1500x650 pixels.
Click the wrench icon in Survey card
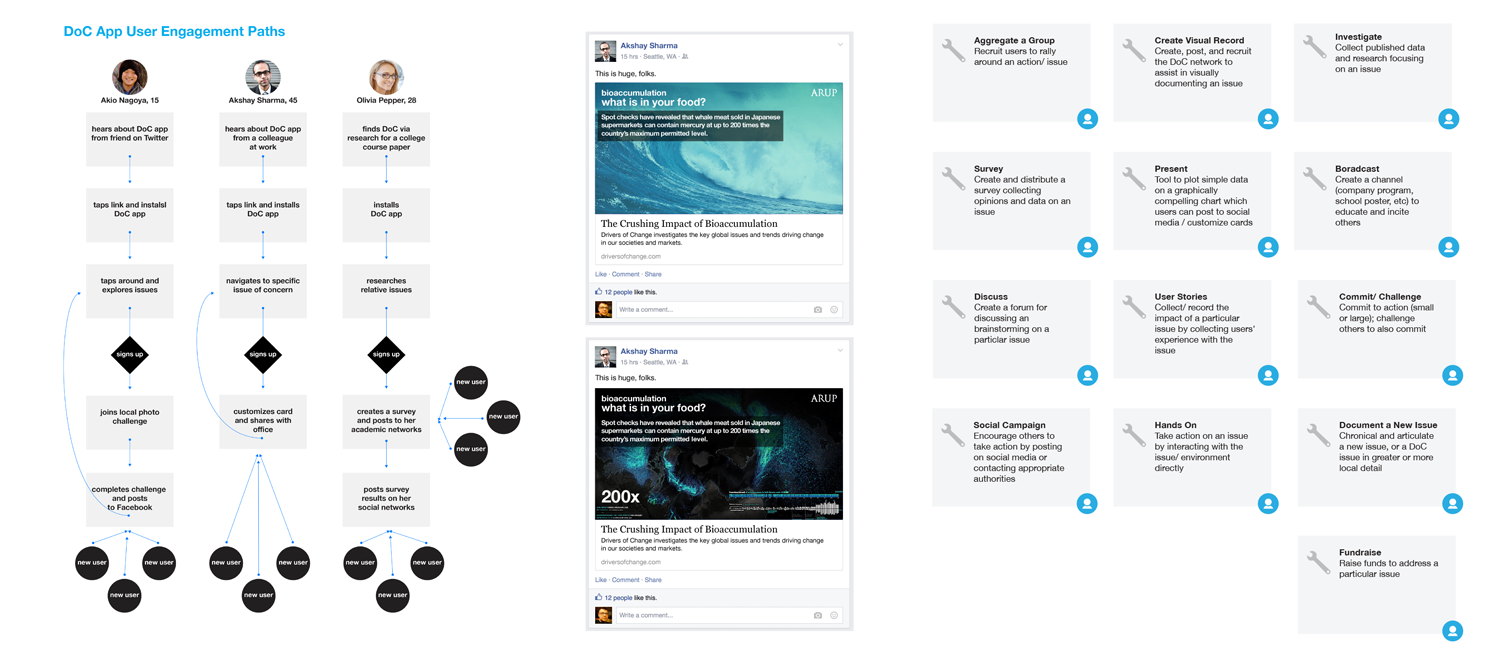click(x=953, y=178)
